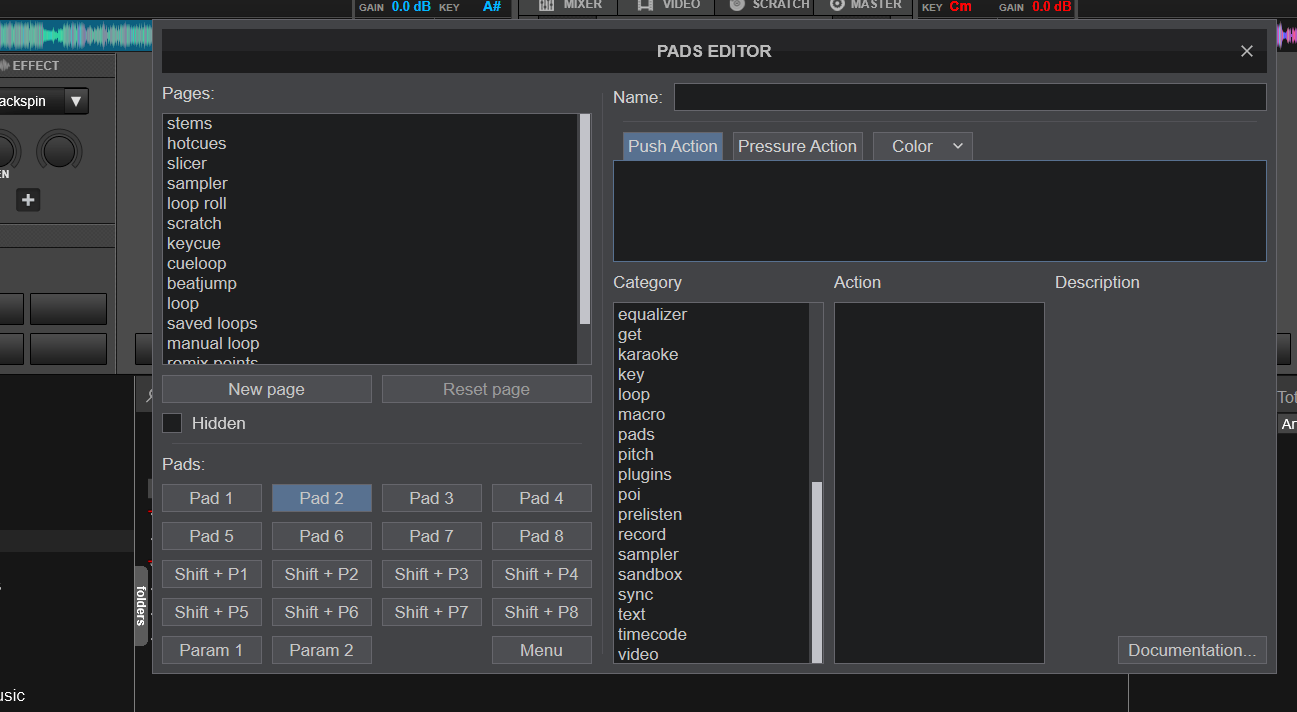
Task: Choose the equalizer category
Action: (711, 315)
